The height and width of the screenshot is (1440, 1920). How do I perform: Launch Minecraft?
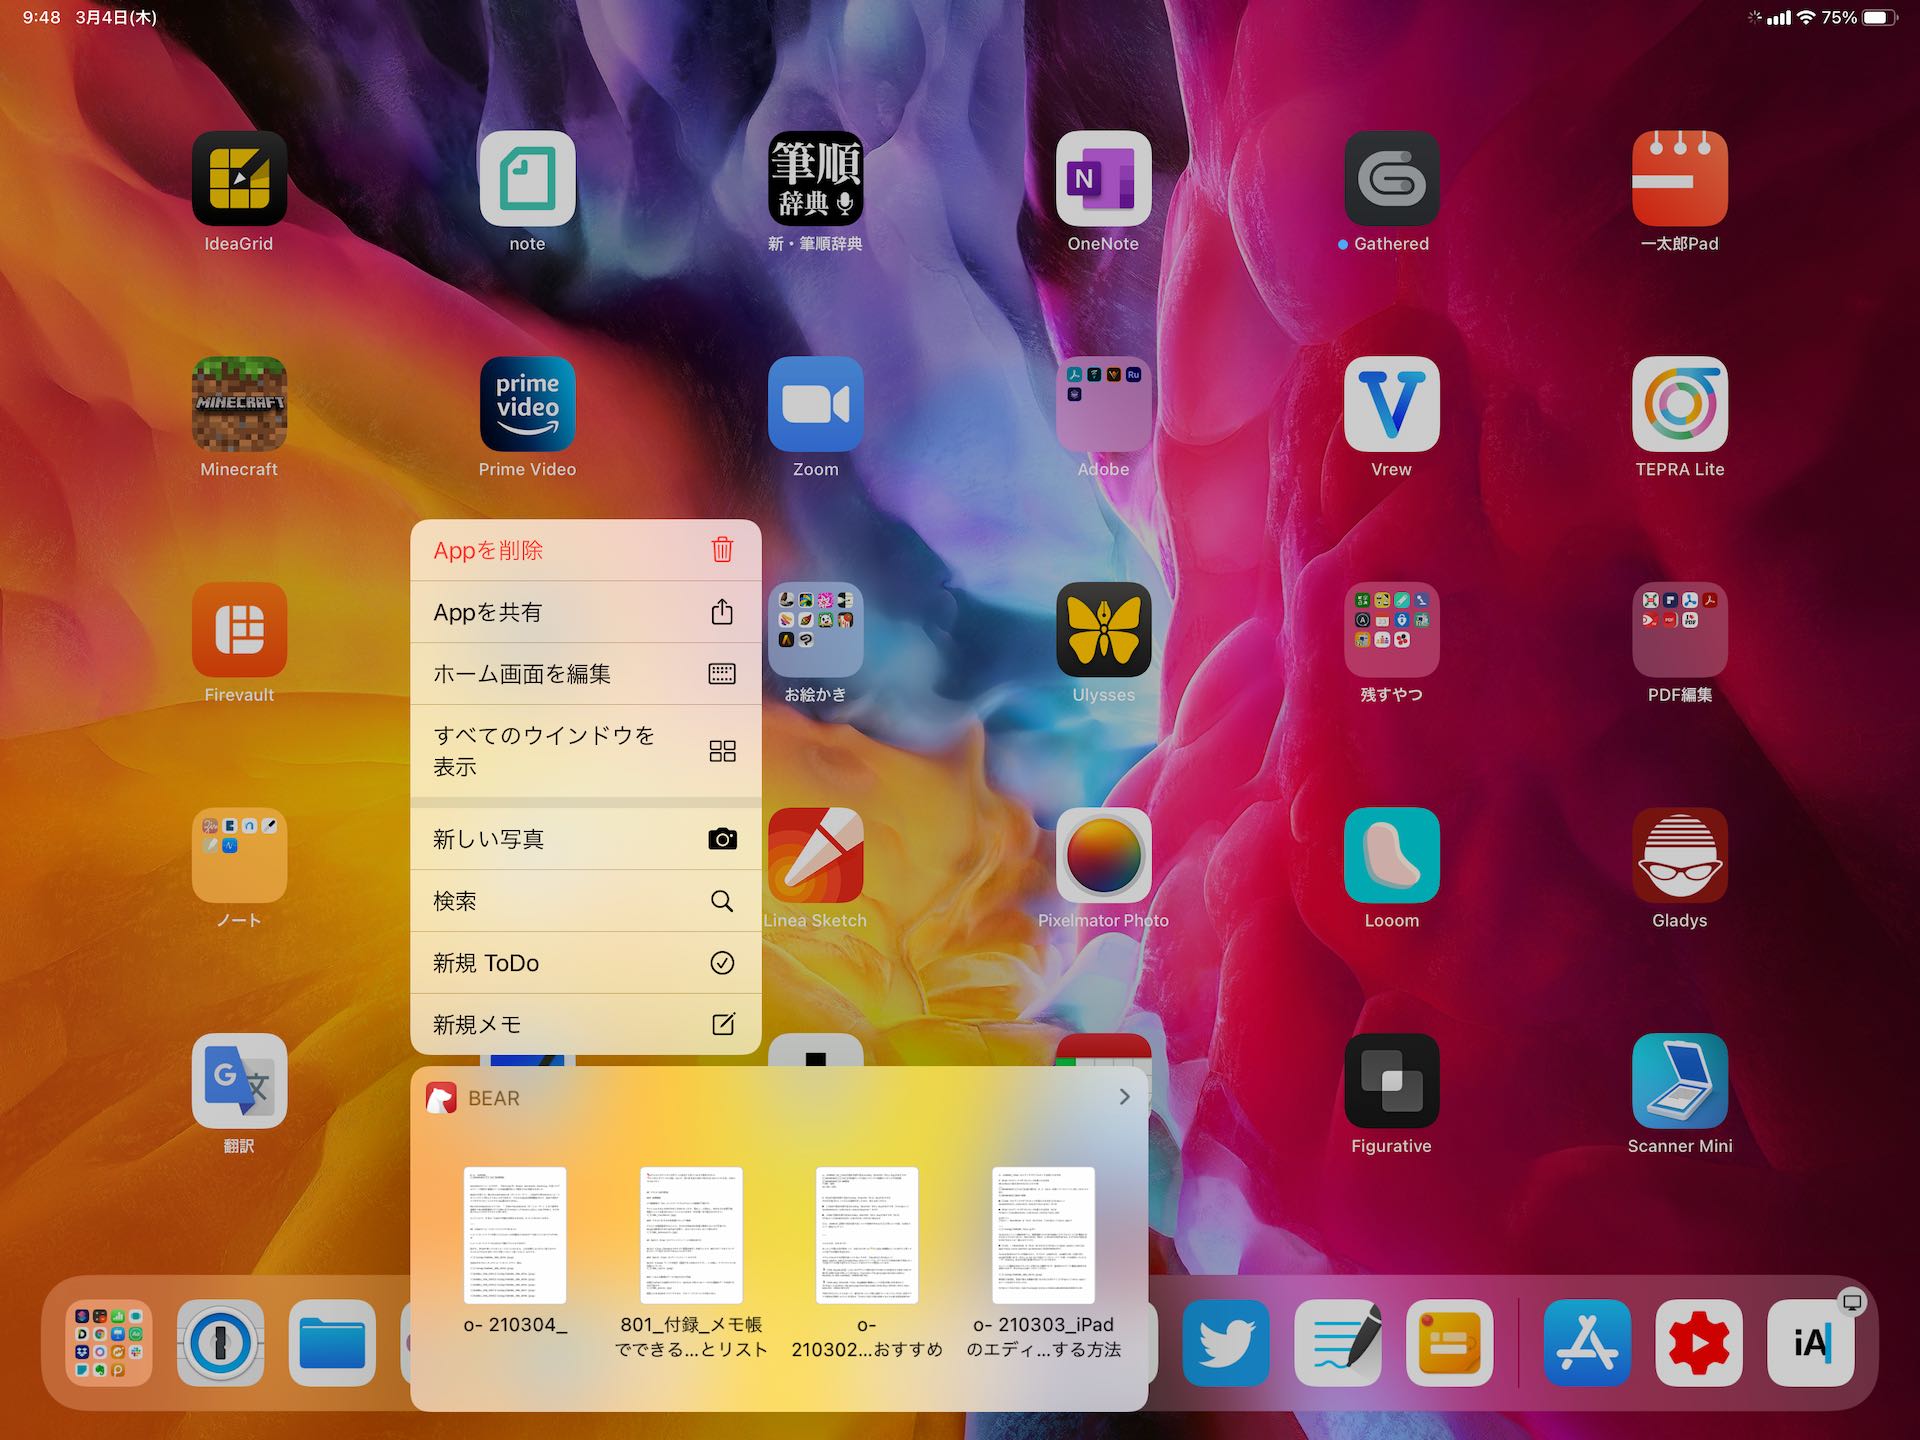239,404
